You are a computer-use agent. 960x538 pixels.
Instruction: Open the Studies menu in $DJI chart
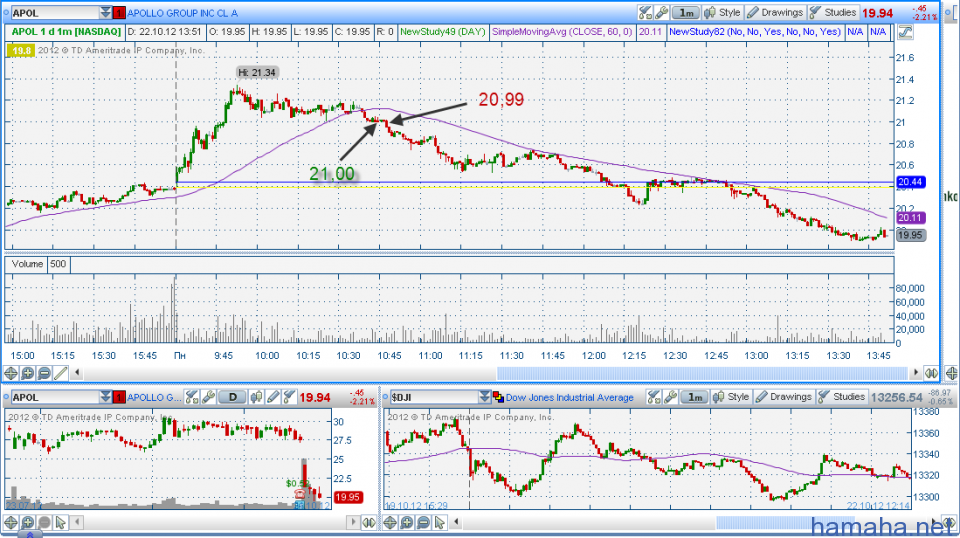(x=842, y=397)
